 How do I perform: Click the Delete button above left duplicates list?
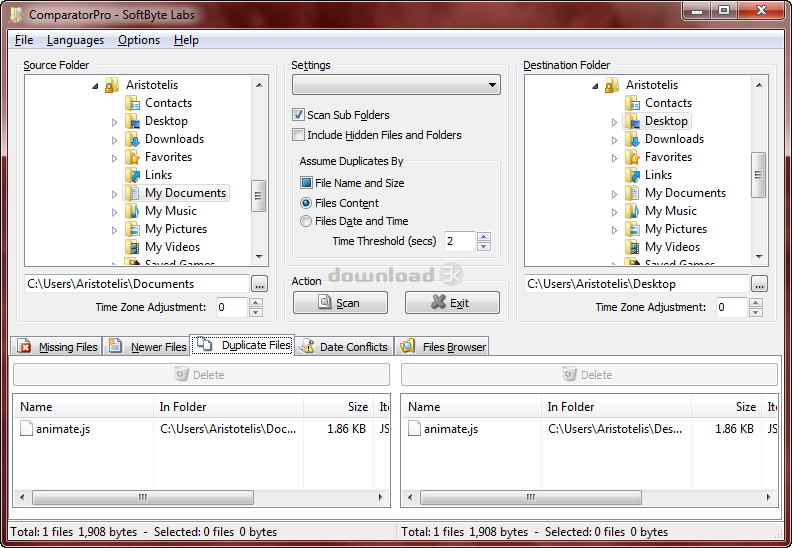click(202, 375)
